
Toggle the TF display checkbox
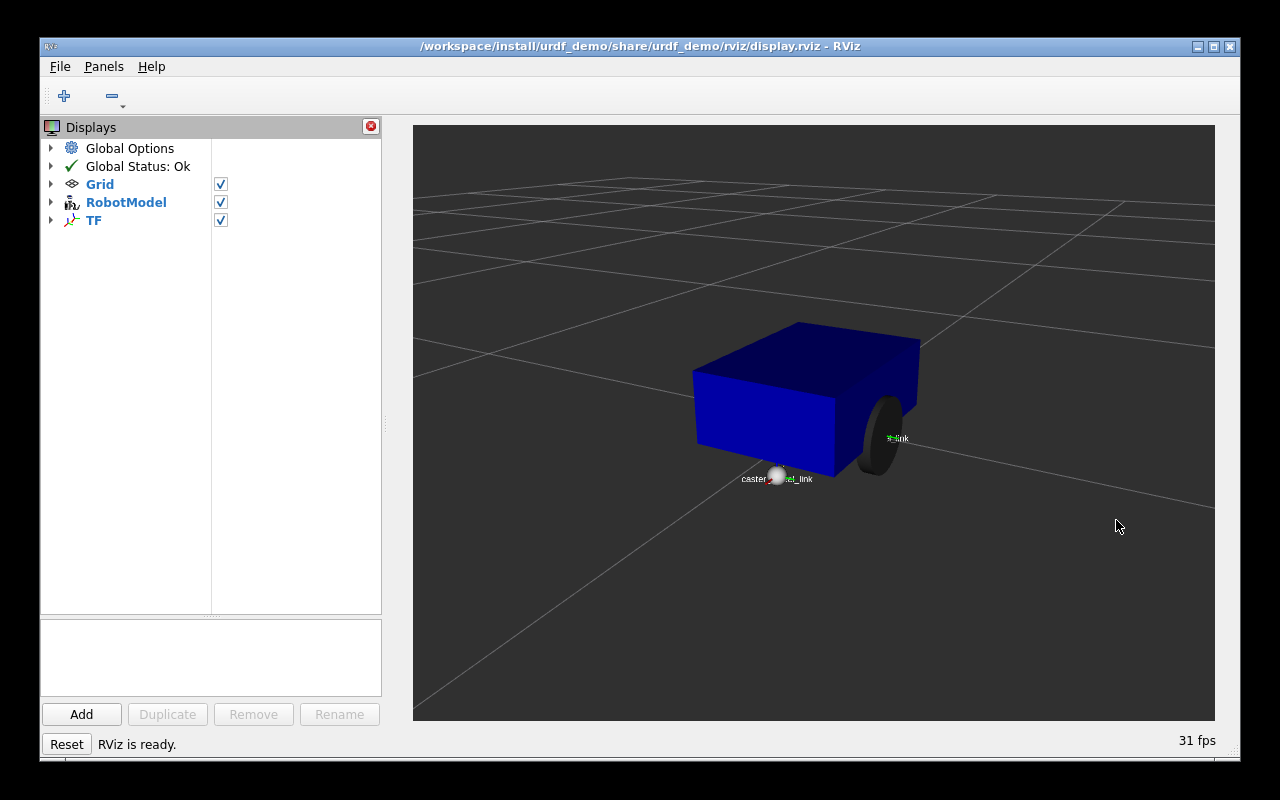click(x=221, y=220)
